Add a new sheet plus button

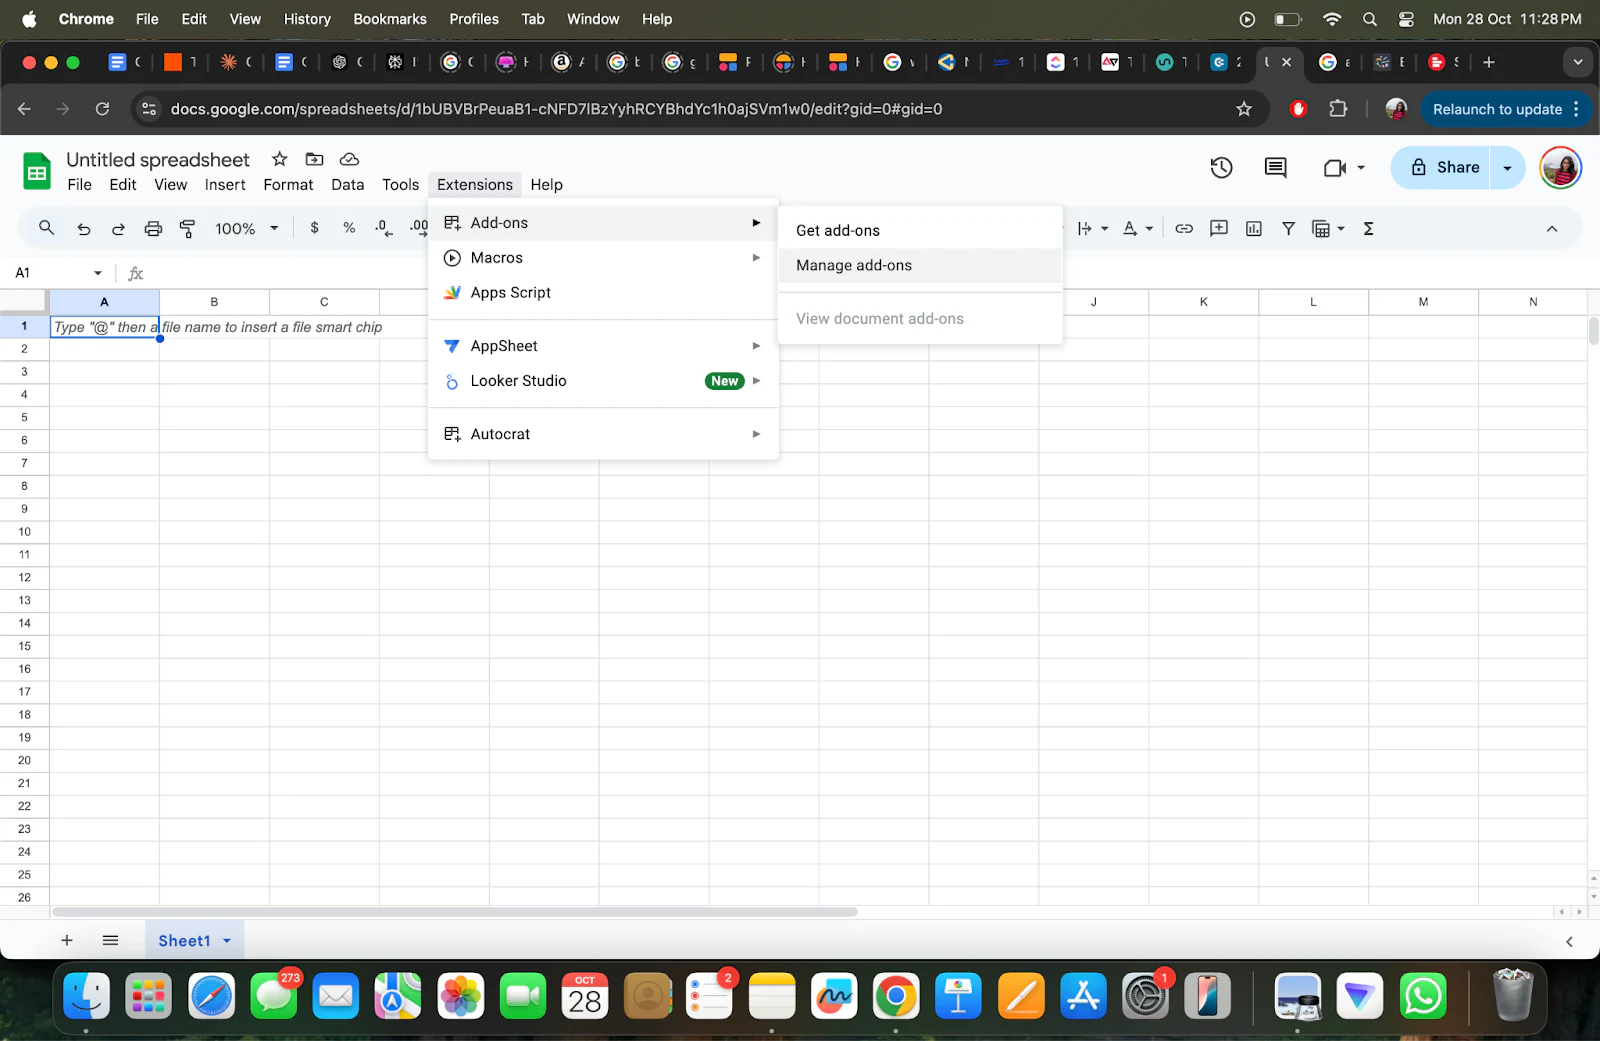67,941
